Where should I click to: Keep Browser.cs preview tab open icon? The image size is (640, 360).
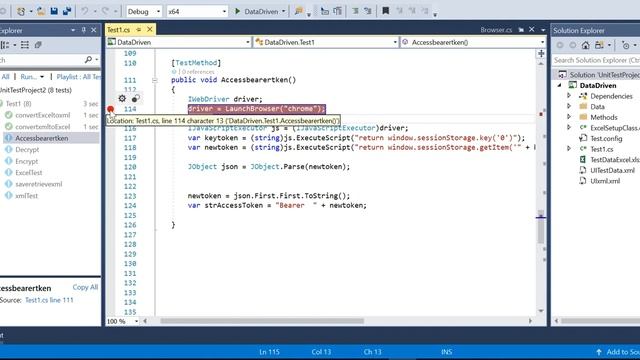[521, 30]
